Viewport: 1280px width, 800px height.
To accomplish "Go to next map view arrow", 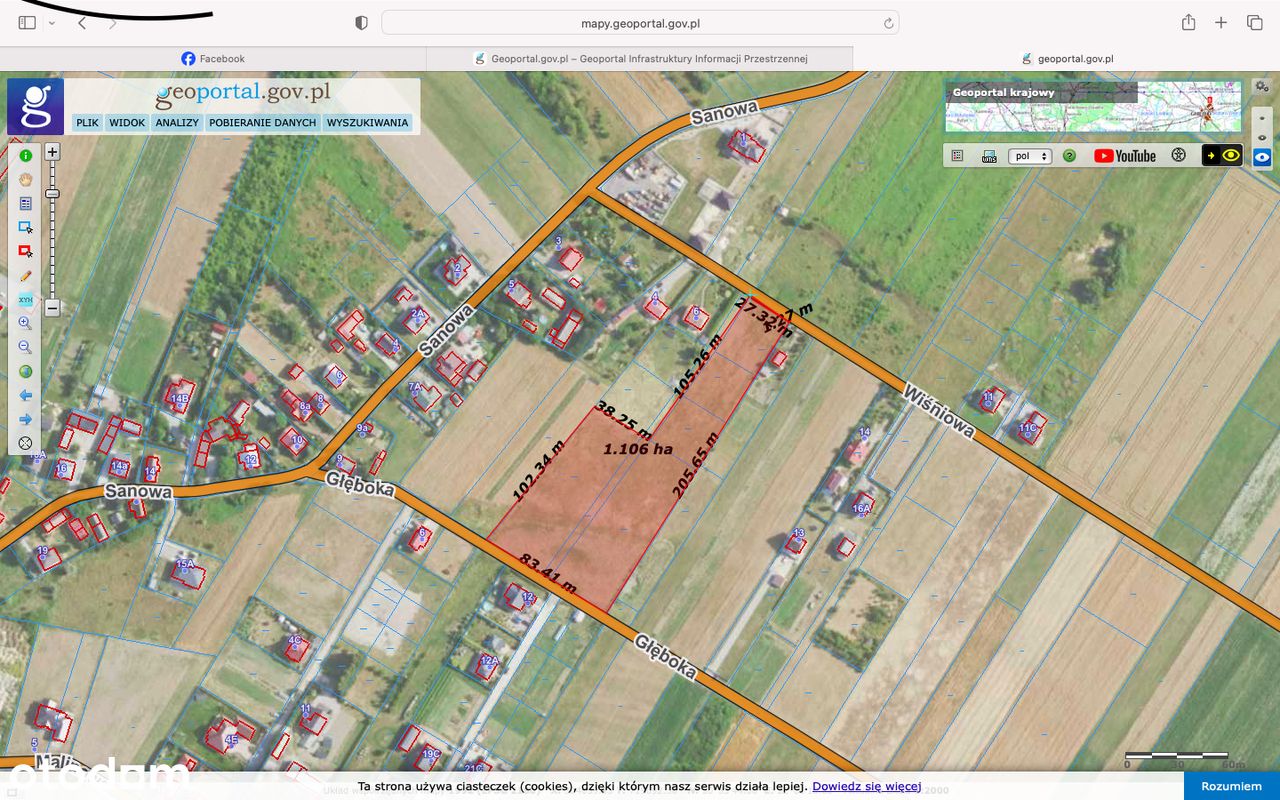I will [x=26, y=419].
